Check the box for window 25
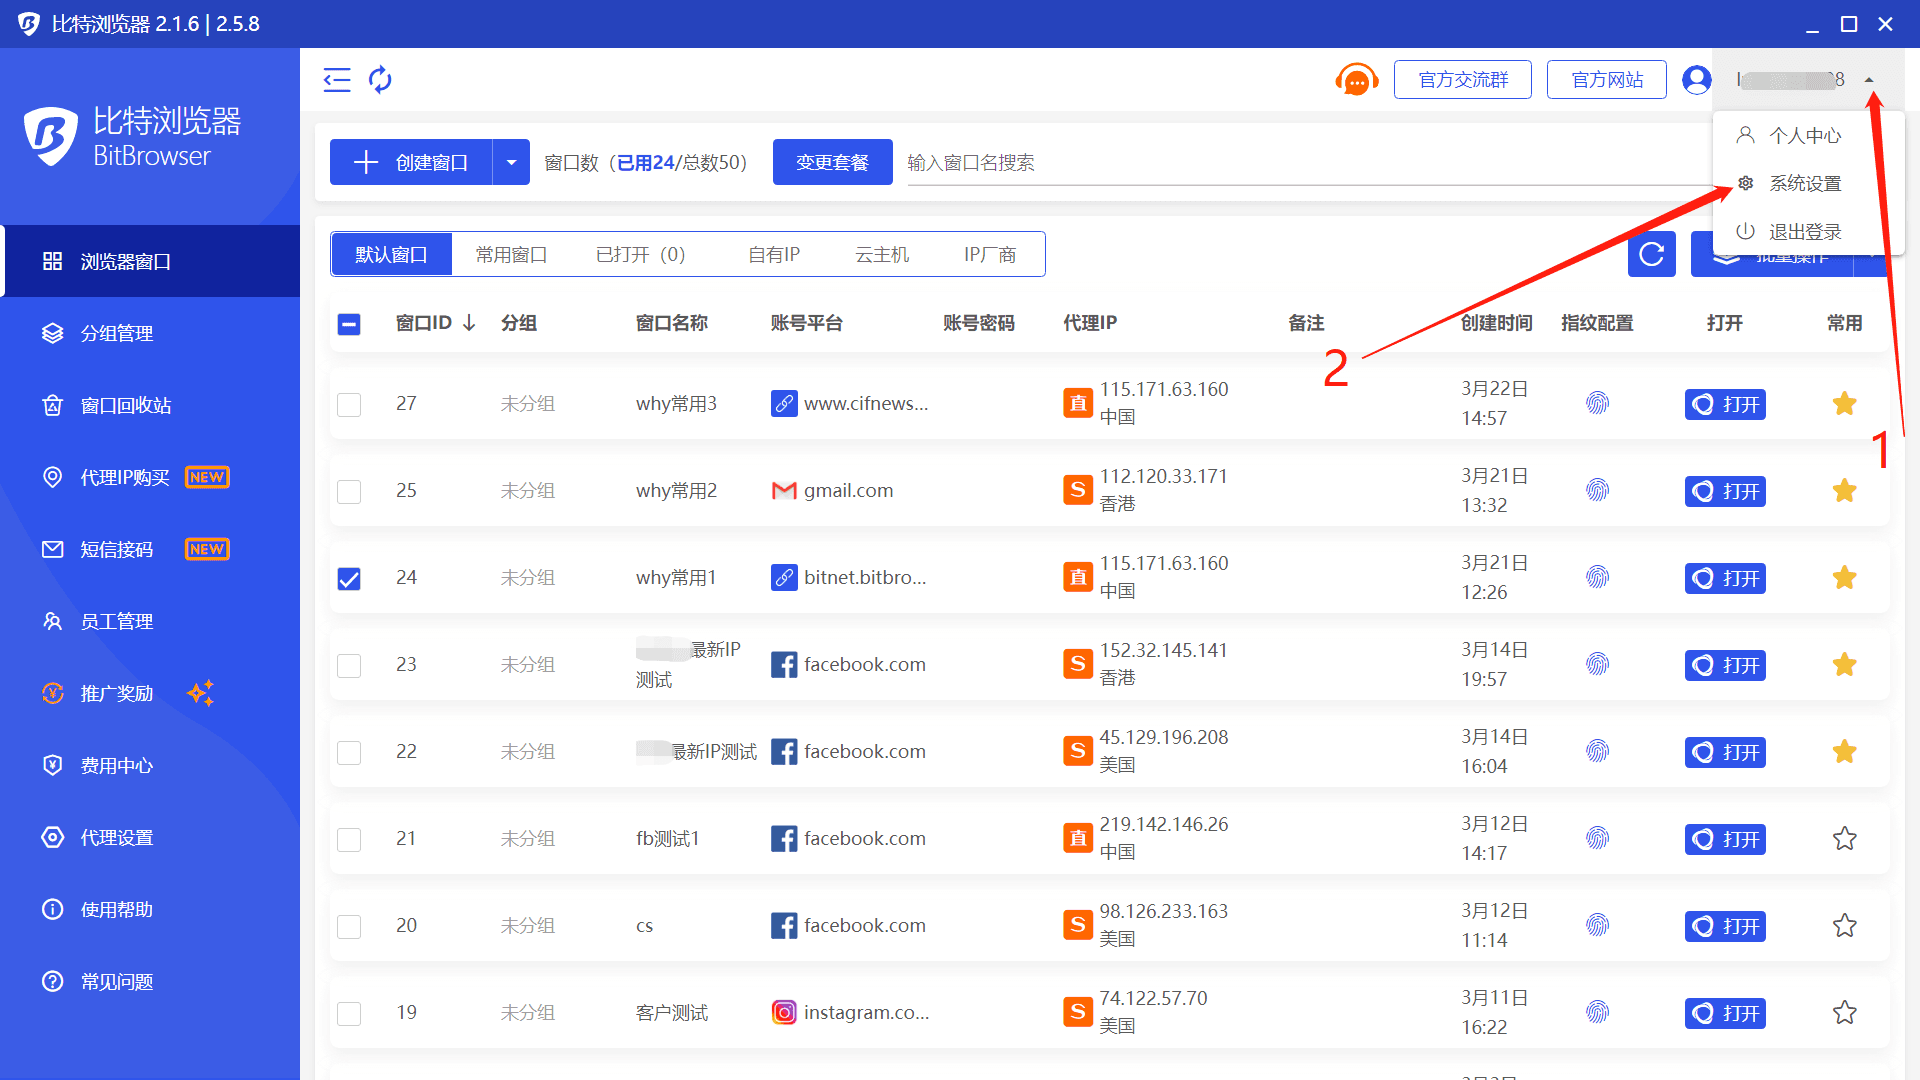Screen dimensions: 1920x1080 pos(349,492)
